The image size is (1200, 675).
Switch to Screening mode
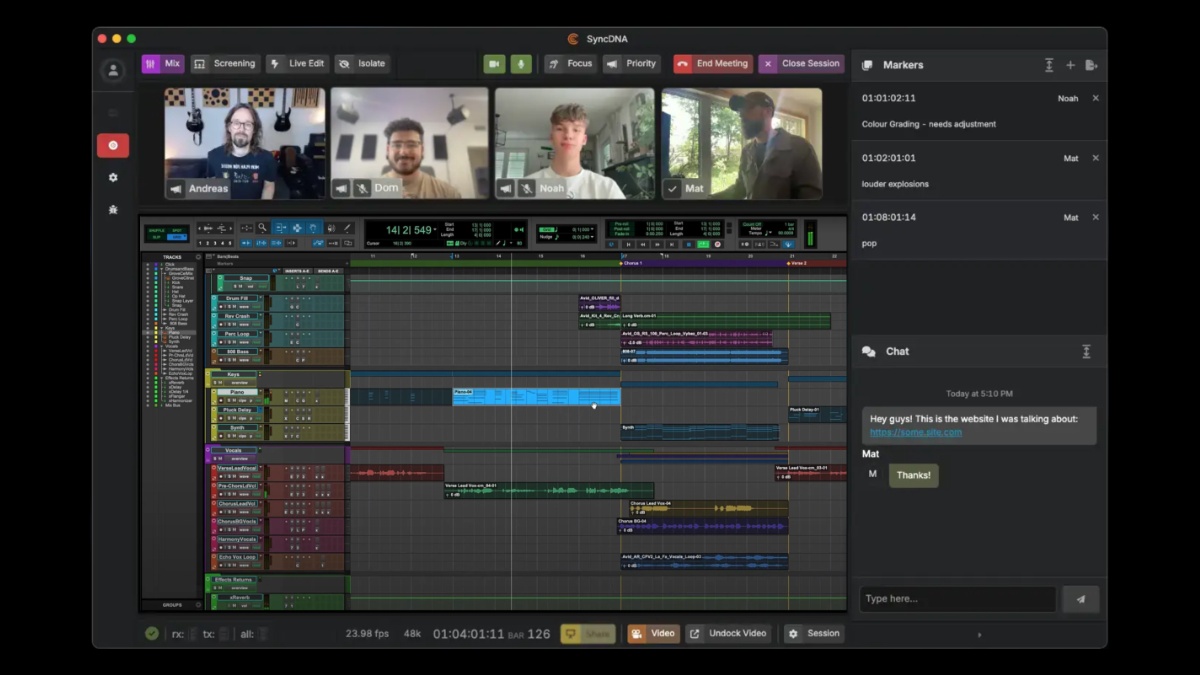pos(225,63)
